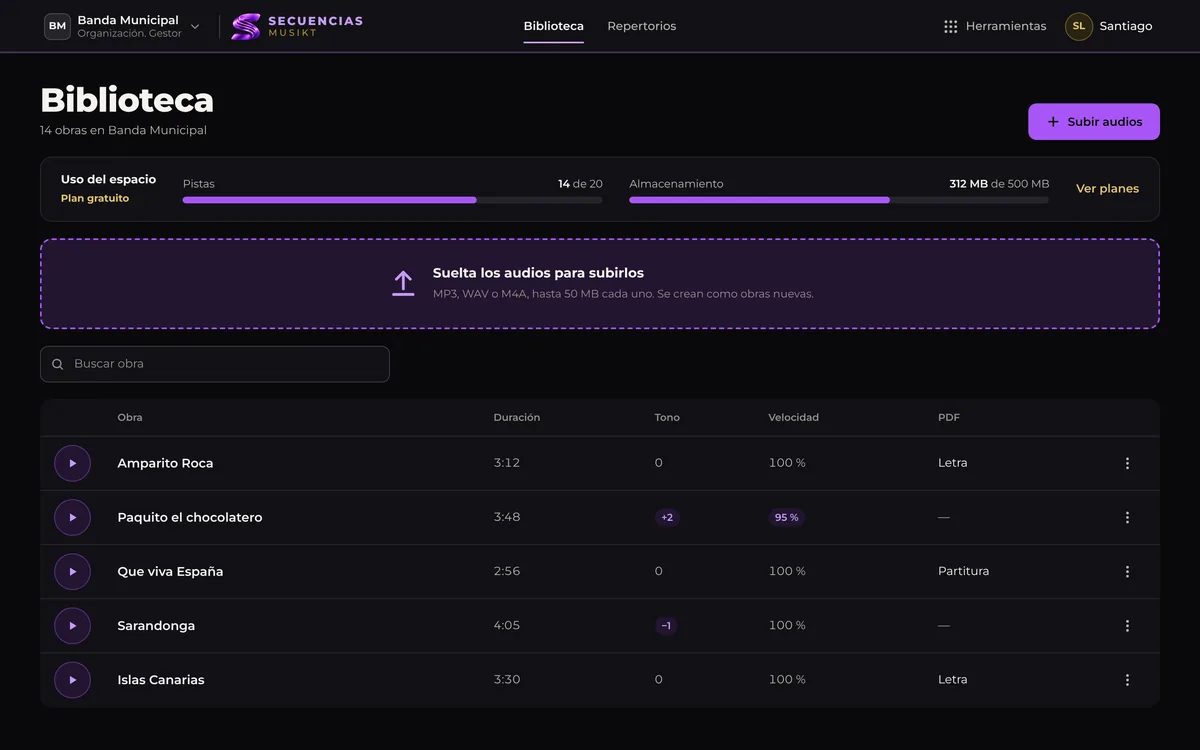This screenshot has height=750, width=1200.
Task: Expand the Banda Municipal organization switcher
Action: 123,26
